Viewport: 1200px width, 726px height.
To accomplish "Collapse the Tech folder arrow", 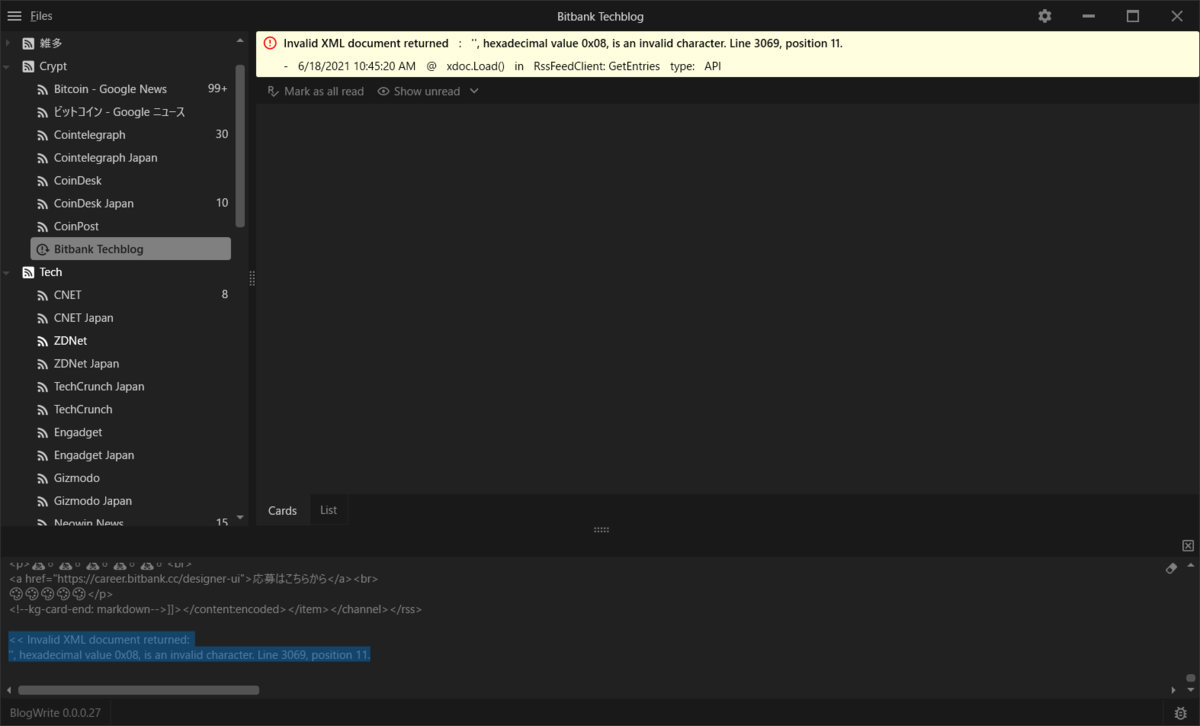I will pos(8,272).
